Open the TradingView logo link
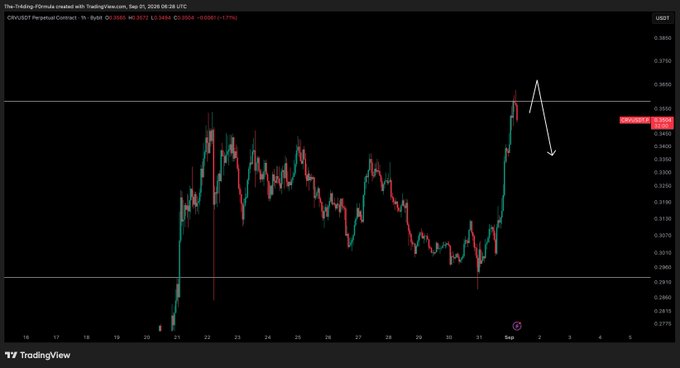Image resolution: width=680 pixels, height=368 pixels. pos(38,355)
